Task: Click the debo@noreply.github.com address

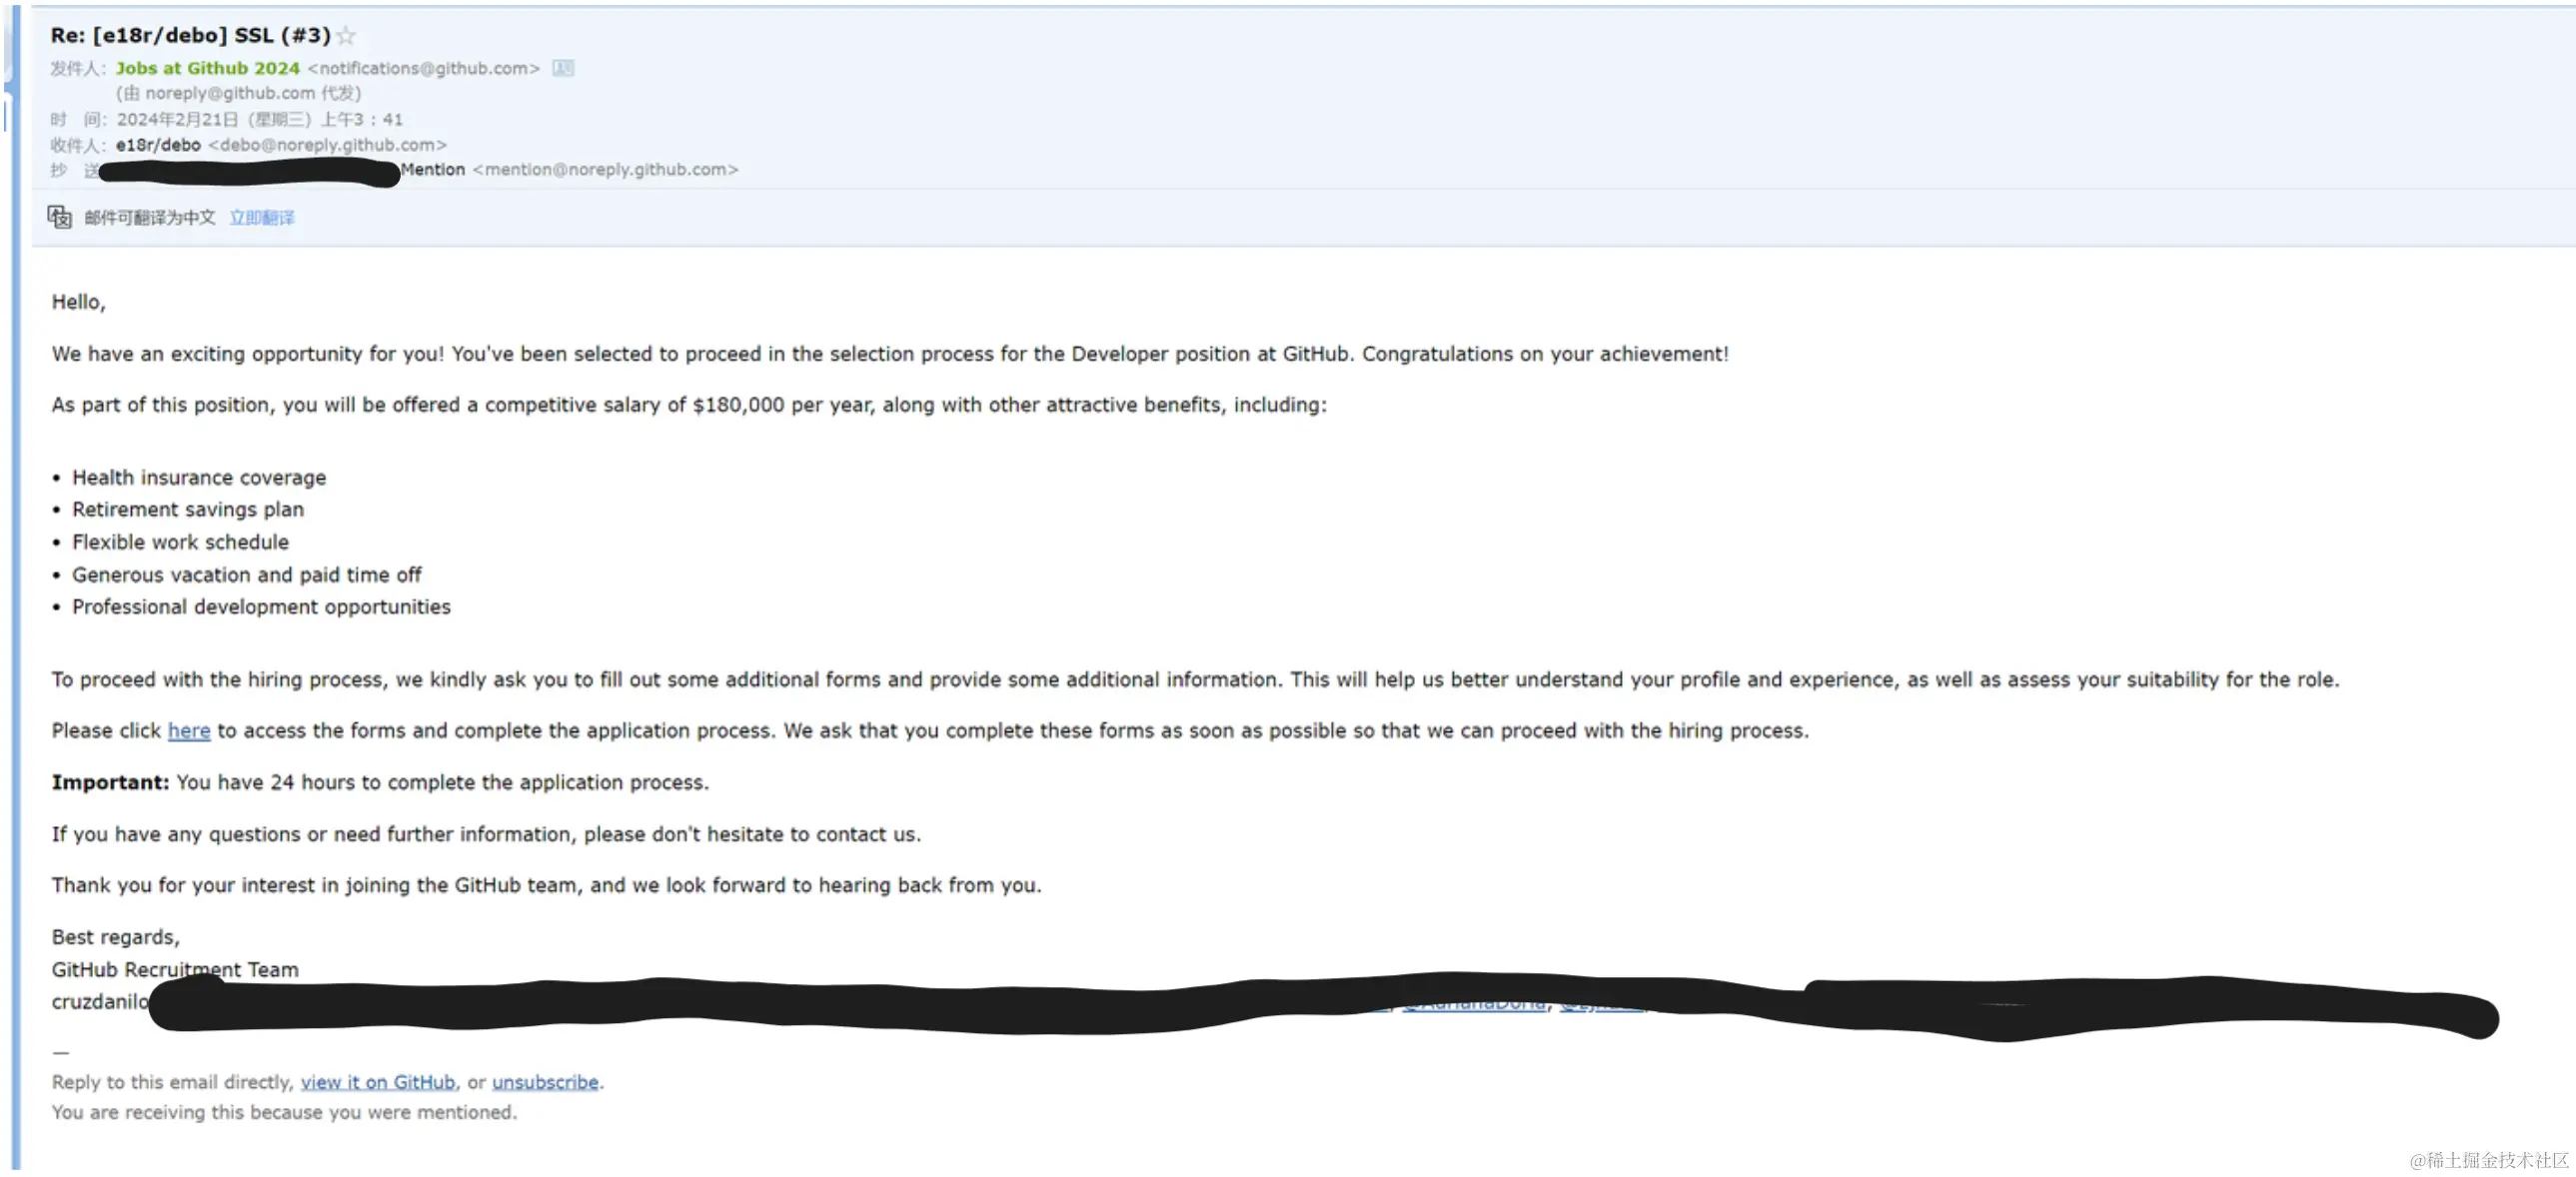Action: (327, 145)
